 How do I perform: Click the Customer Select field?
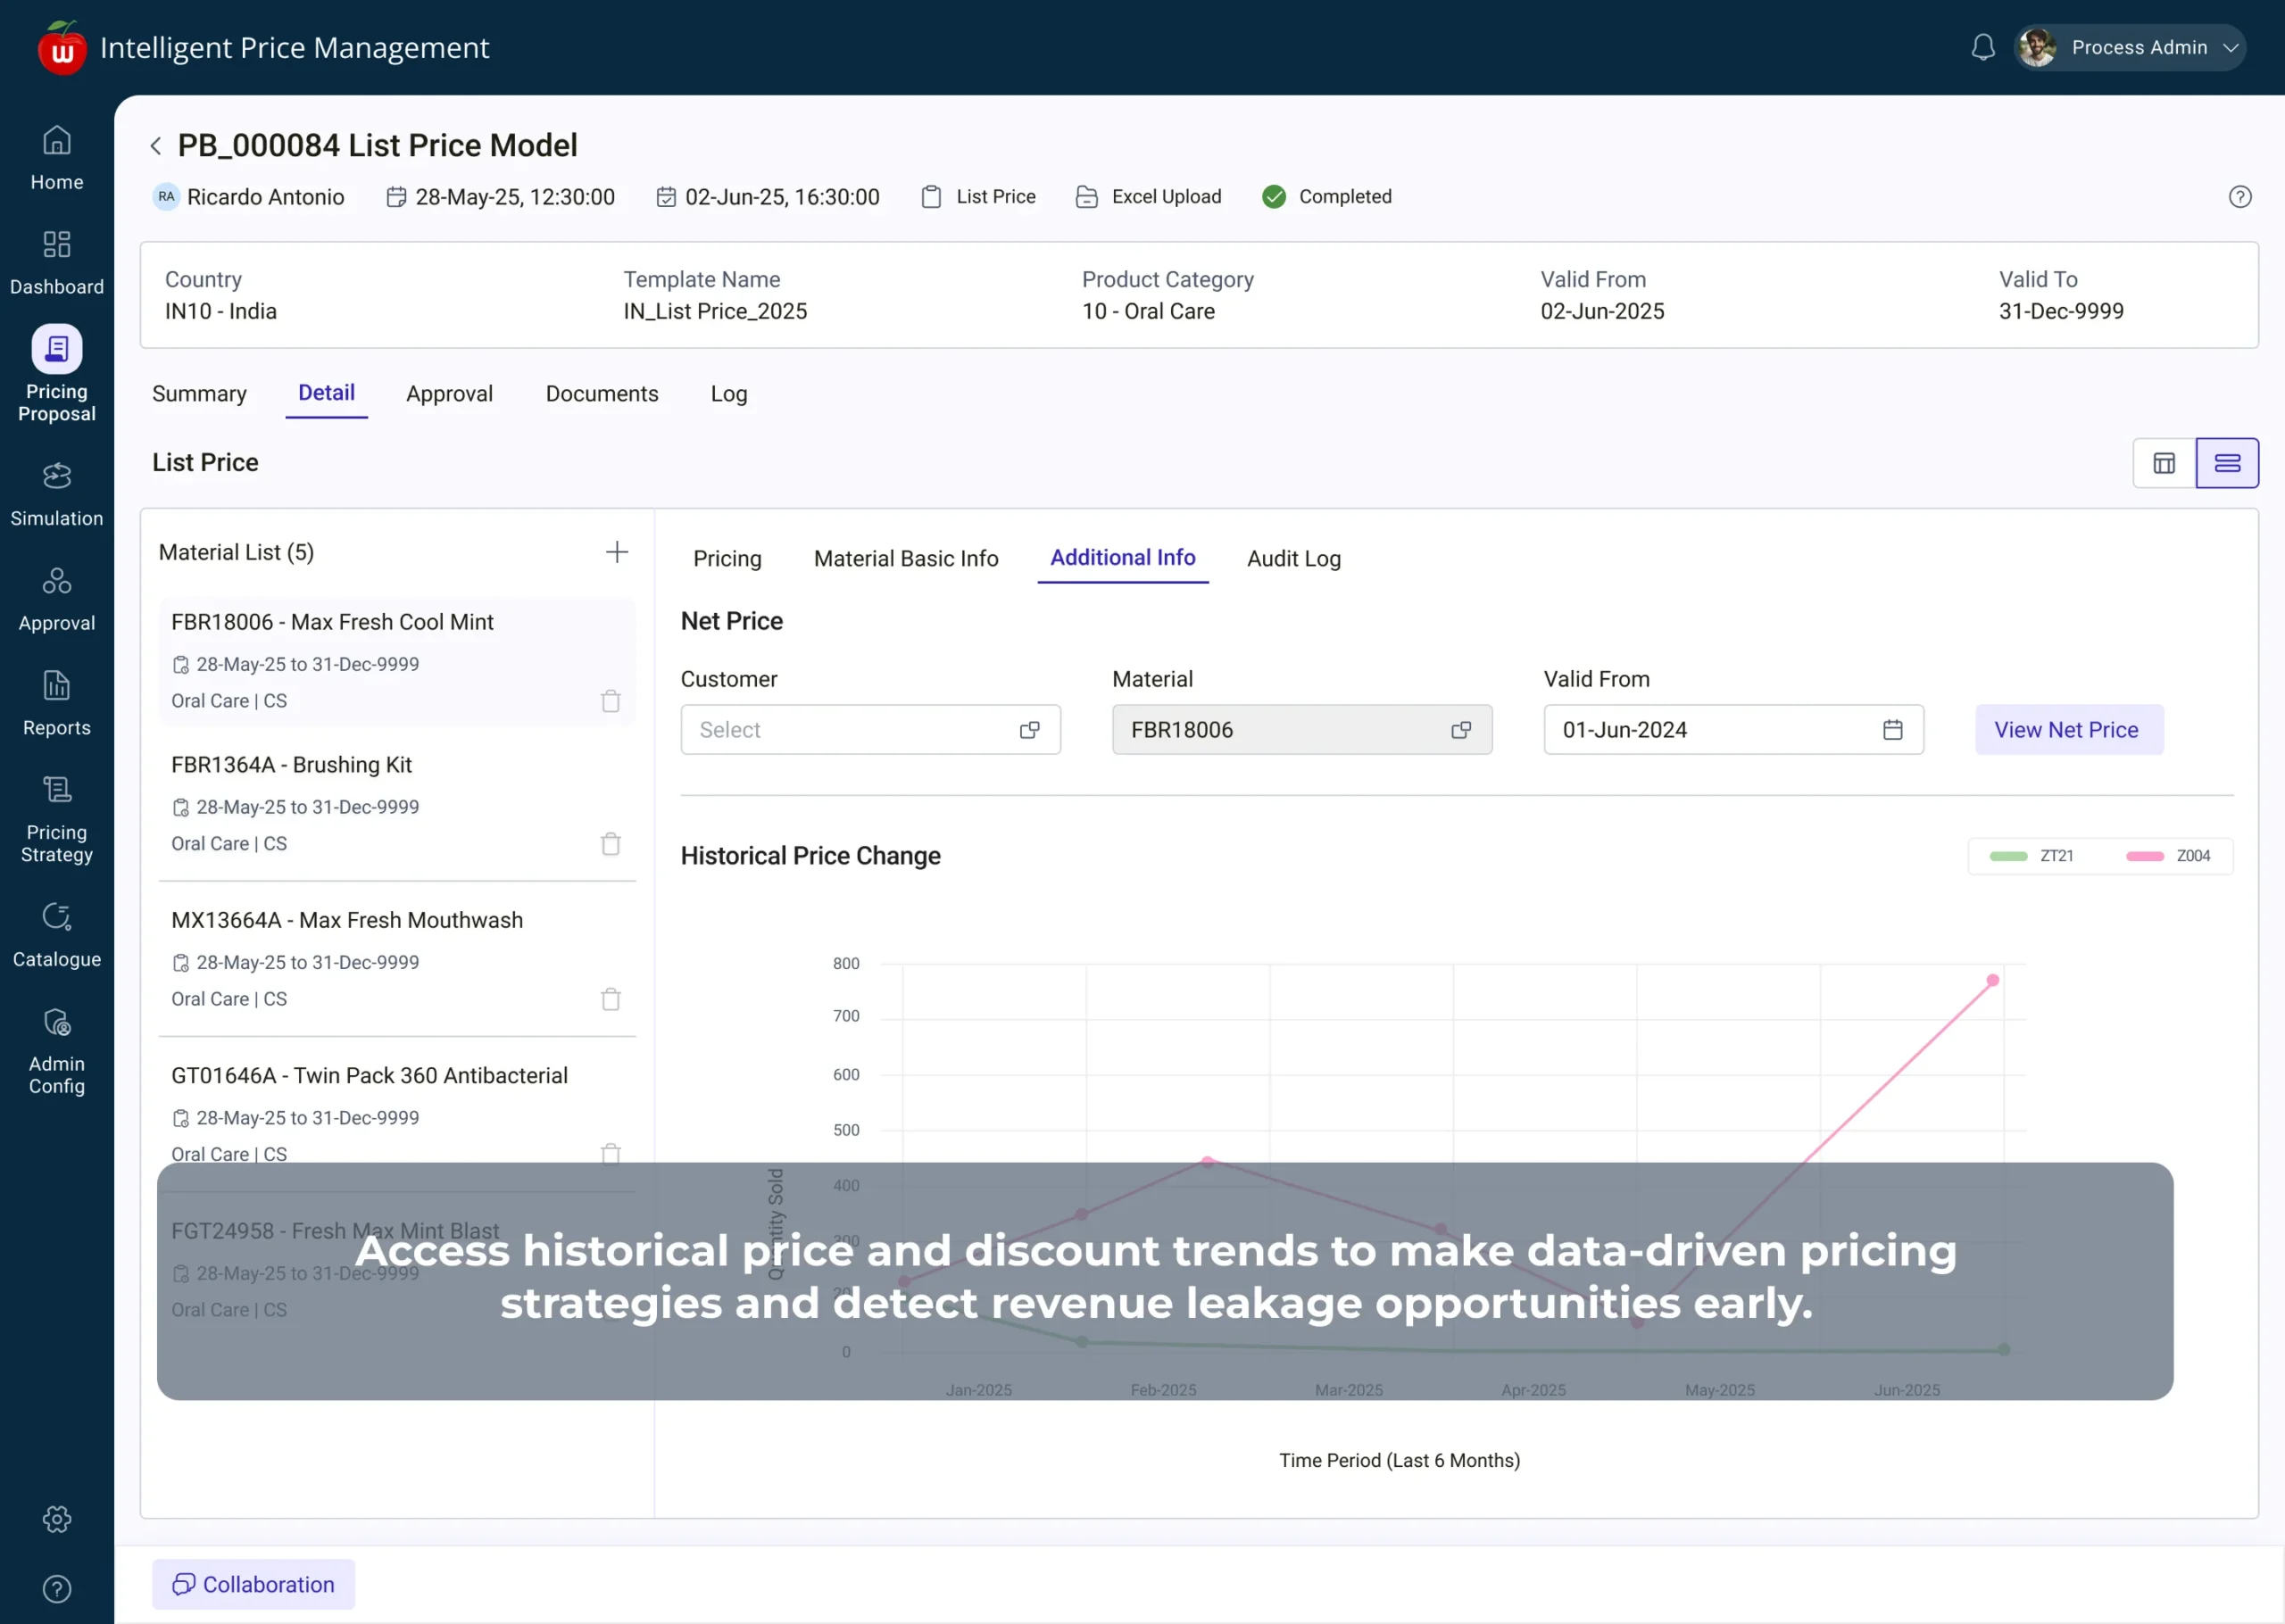coord(870,730)
